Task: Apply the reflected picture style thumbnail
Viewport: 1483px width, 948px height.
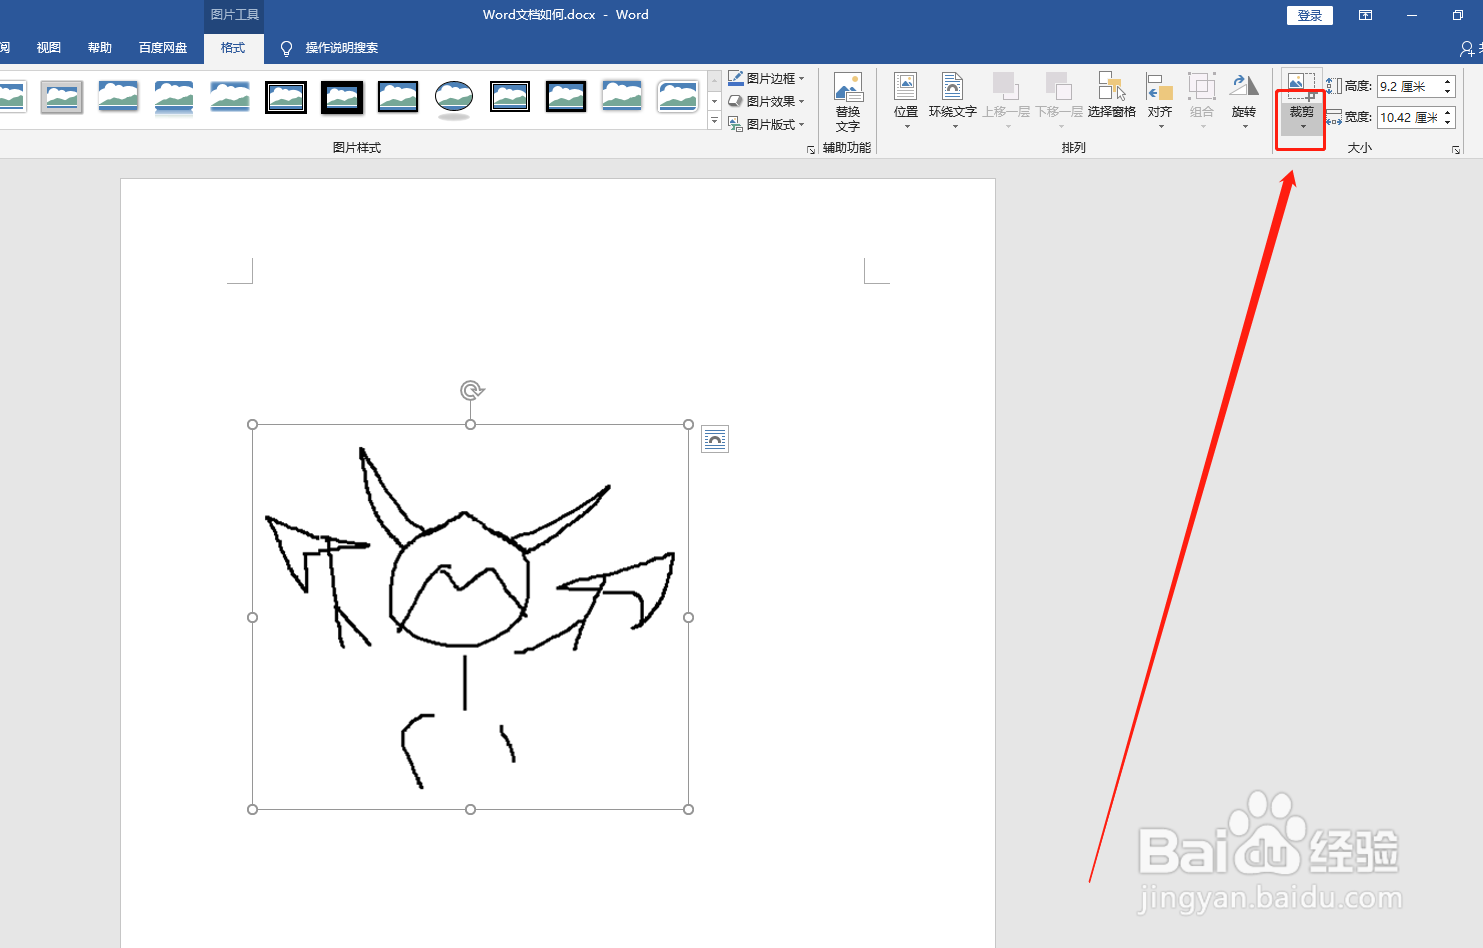Action: [174, 99]
